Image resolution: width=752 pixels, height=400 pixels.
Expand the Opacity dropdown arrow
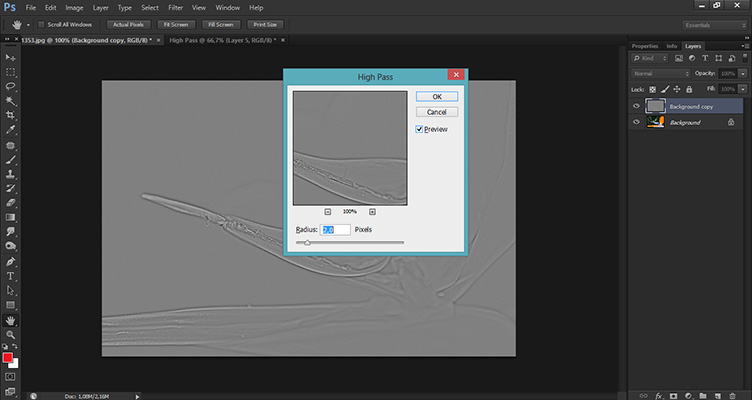[x=743, y=74]
